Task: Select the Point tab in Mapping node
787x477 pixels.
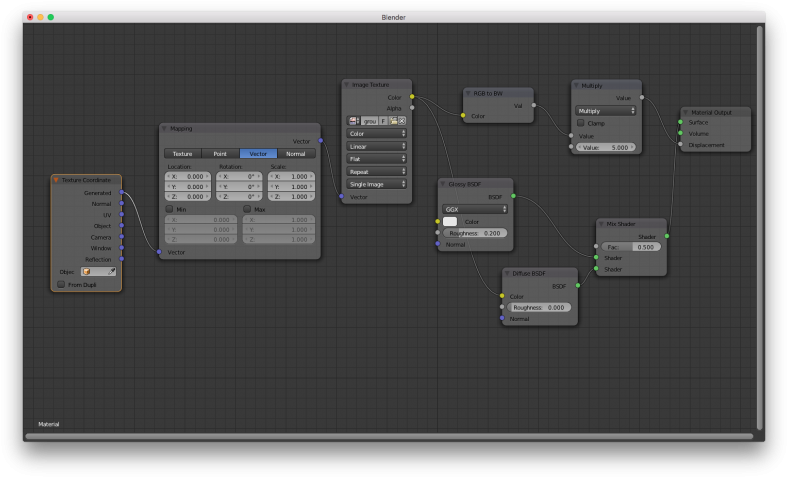Action: coord(220,154)
